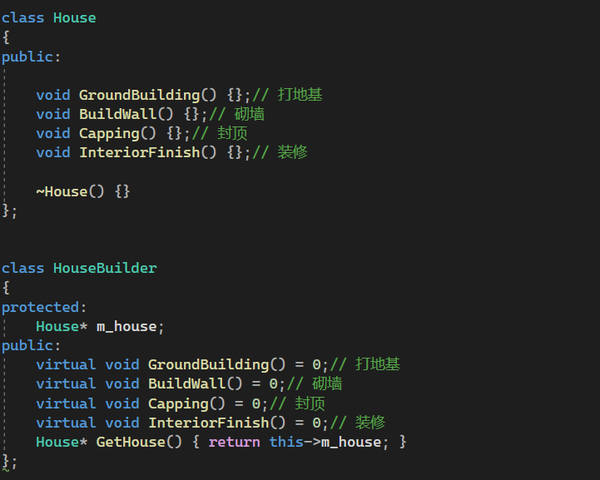Click the 装修 comment after virtual InteriorFinish
This screenshot has width=600, height=480.
tap(370, 422)
